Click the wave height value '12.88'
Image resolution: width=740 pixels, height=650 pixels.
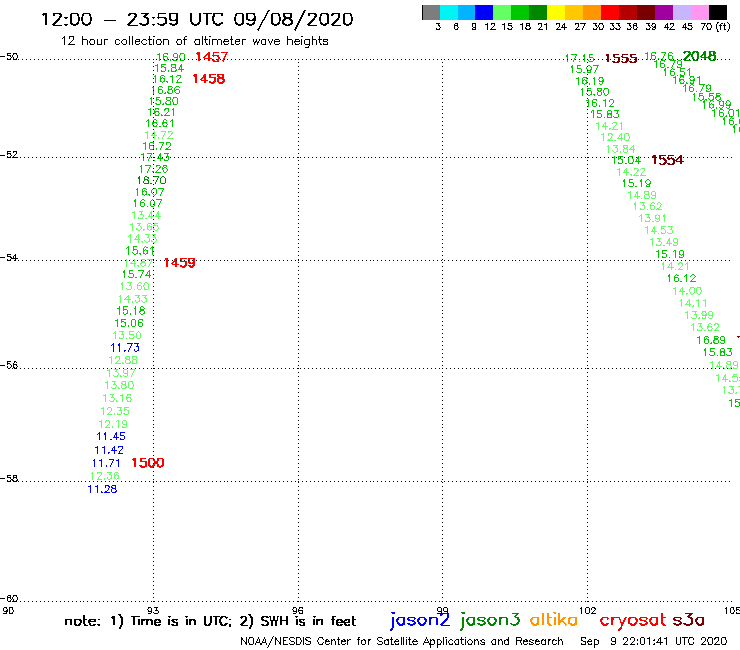[123, 360]
